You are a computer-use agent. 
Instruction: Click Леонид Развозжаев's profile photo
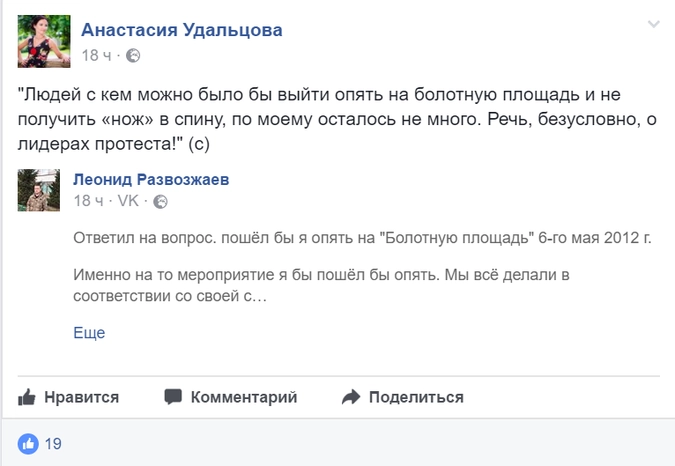point(39,190)
